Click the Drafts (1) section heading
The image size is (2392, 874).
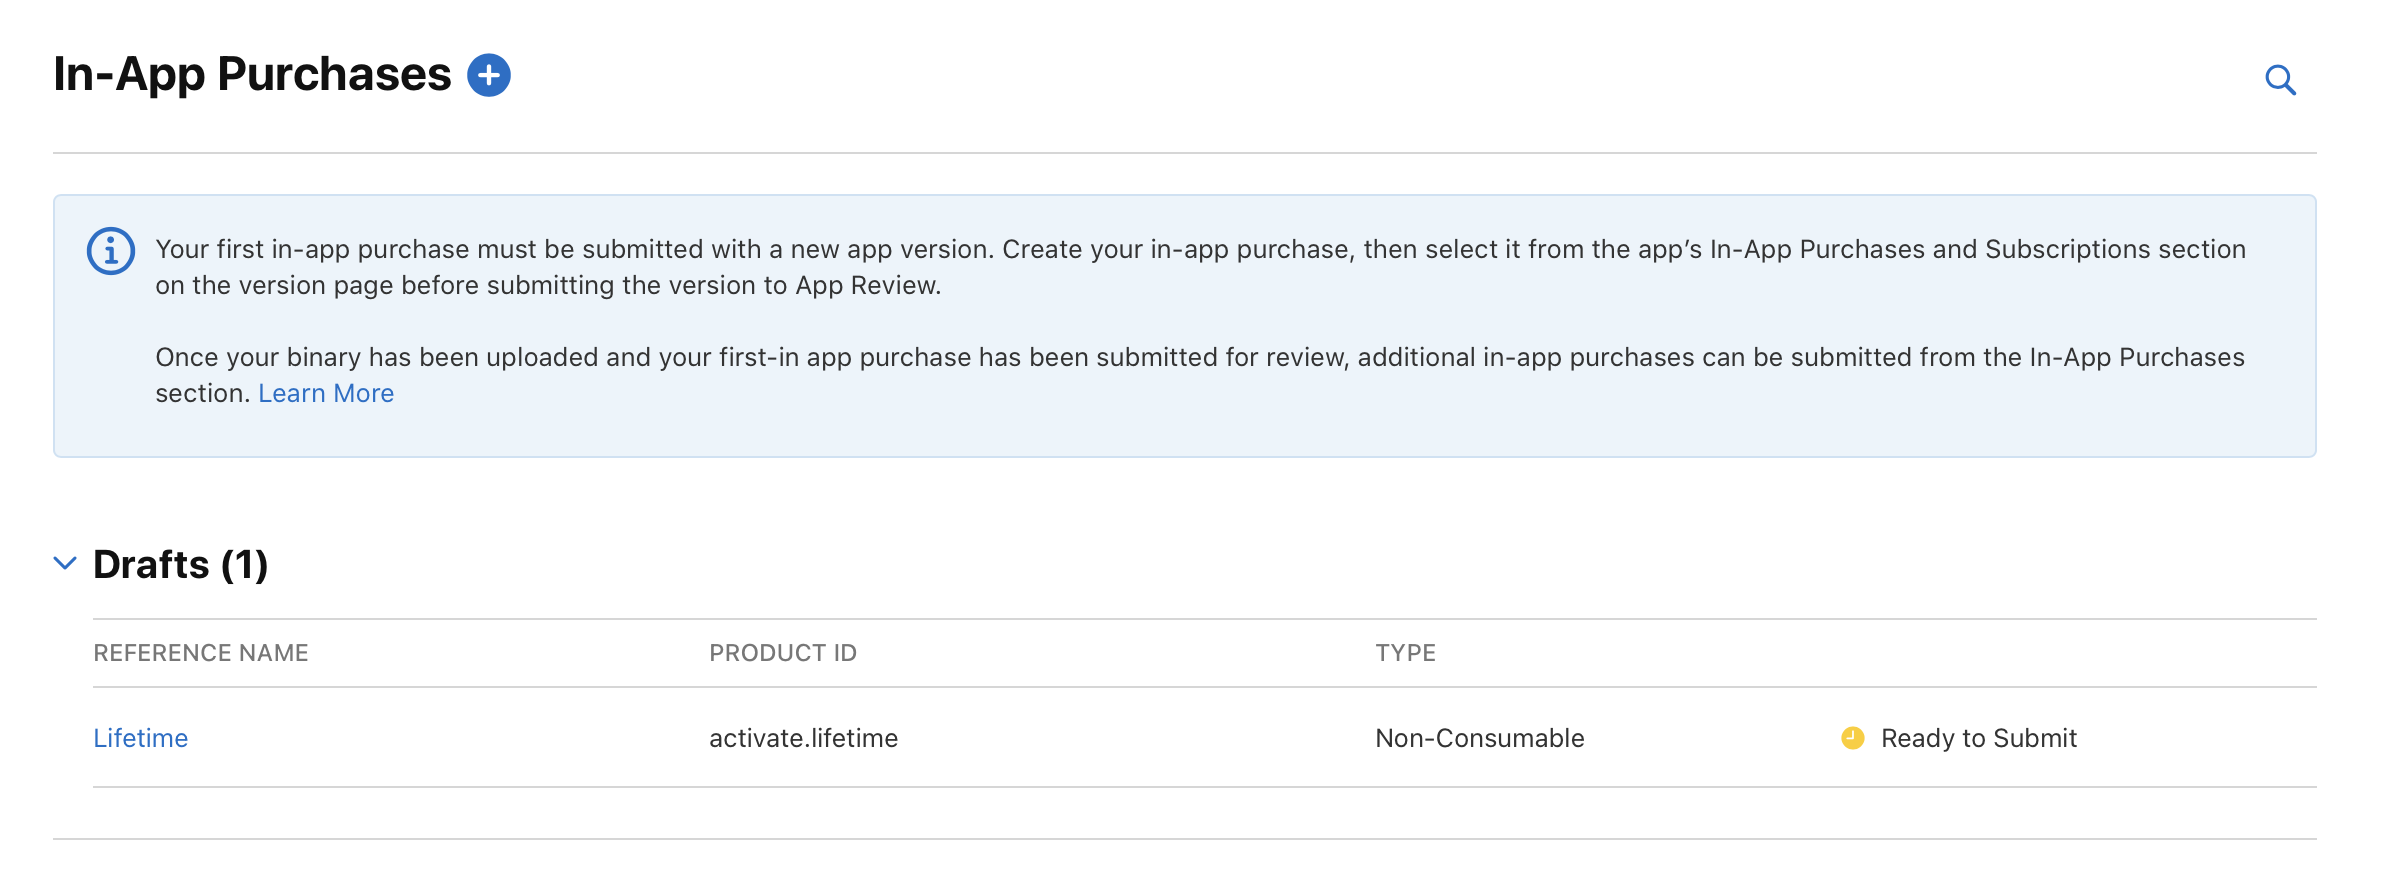pos(181,565)
